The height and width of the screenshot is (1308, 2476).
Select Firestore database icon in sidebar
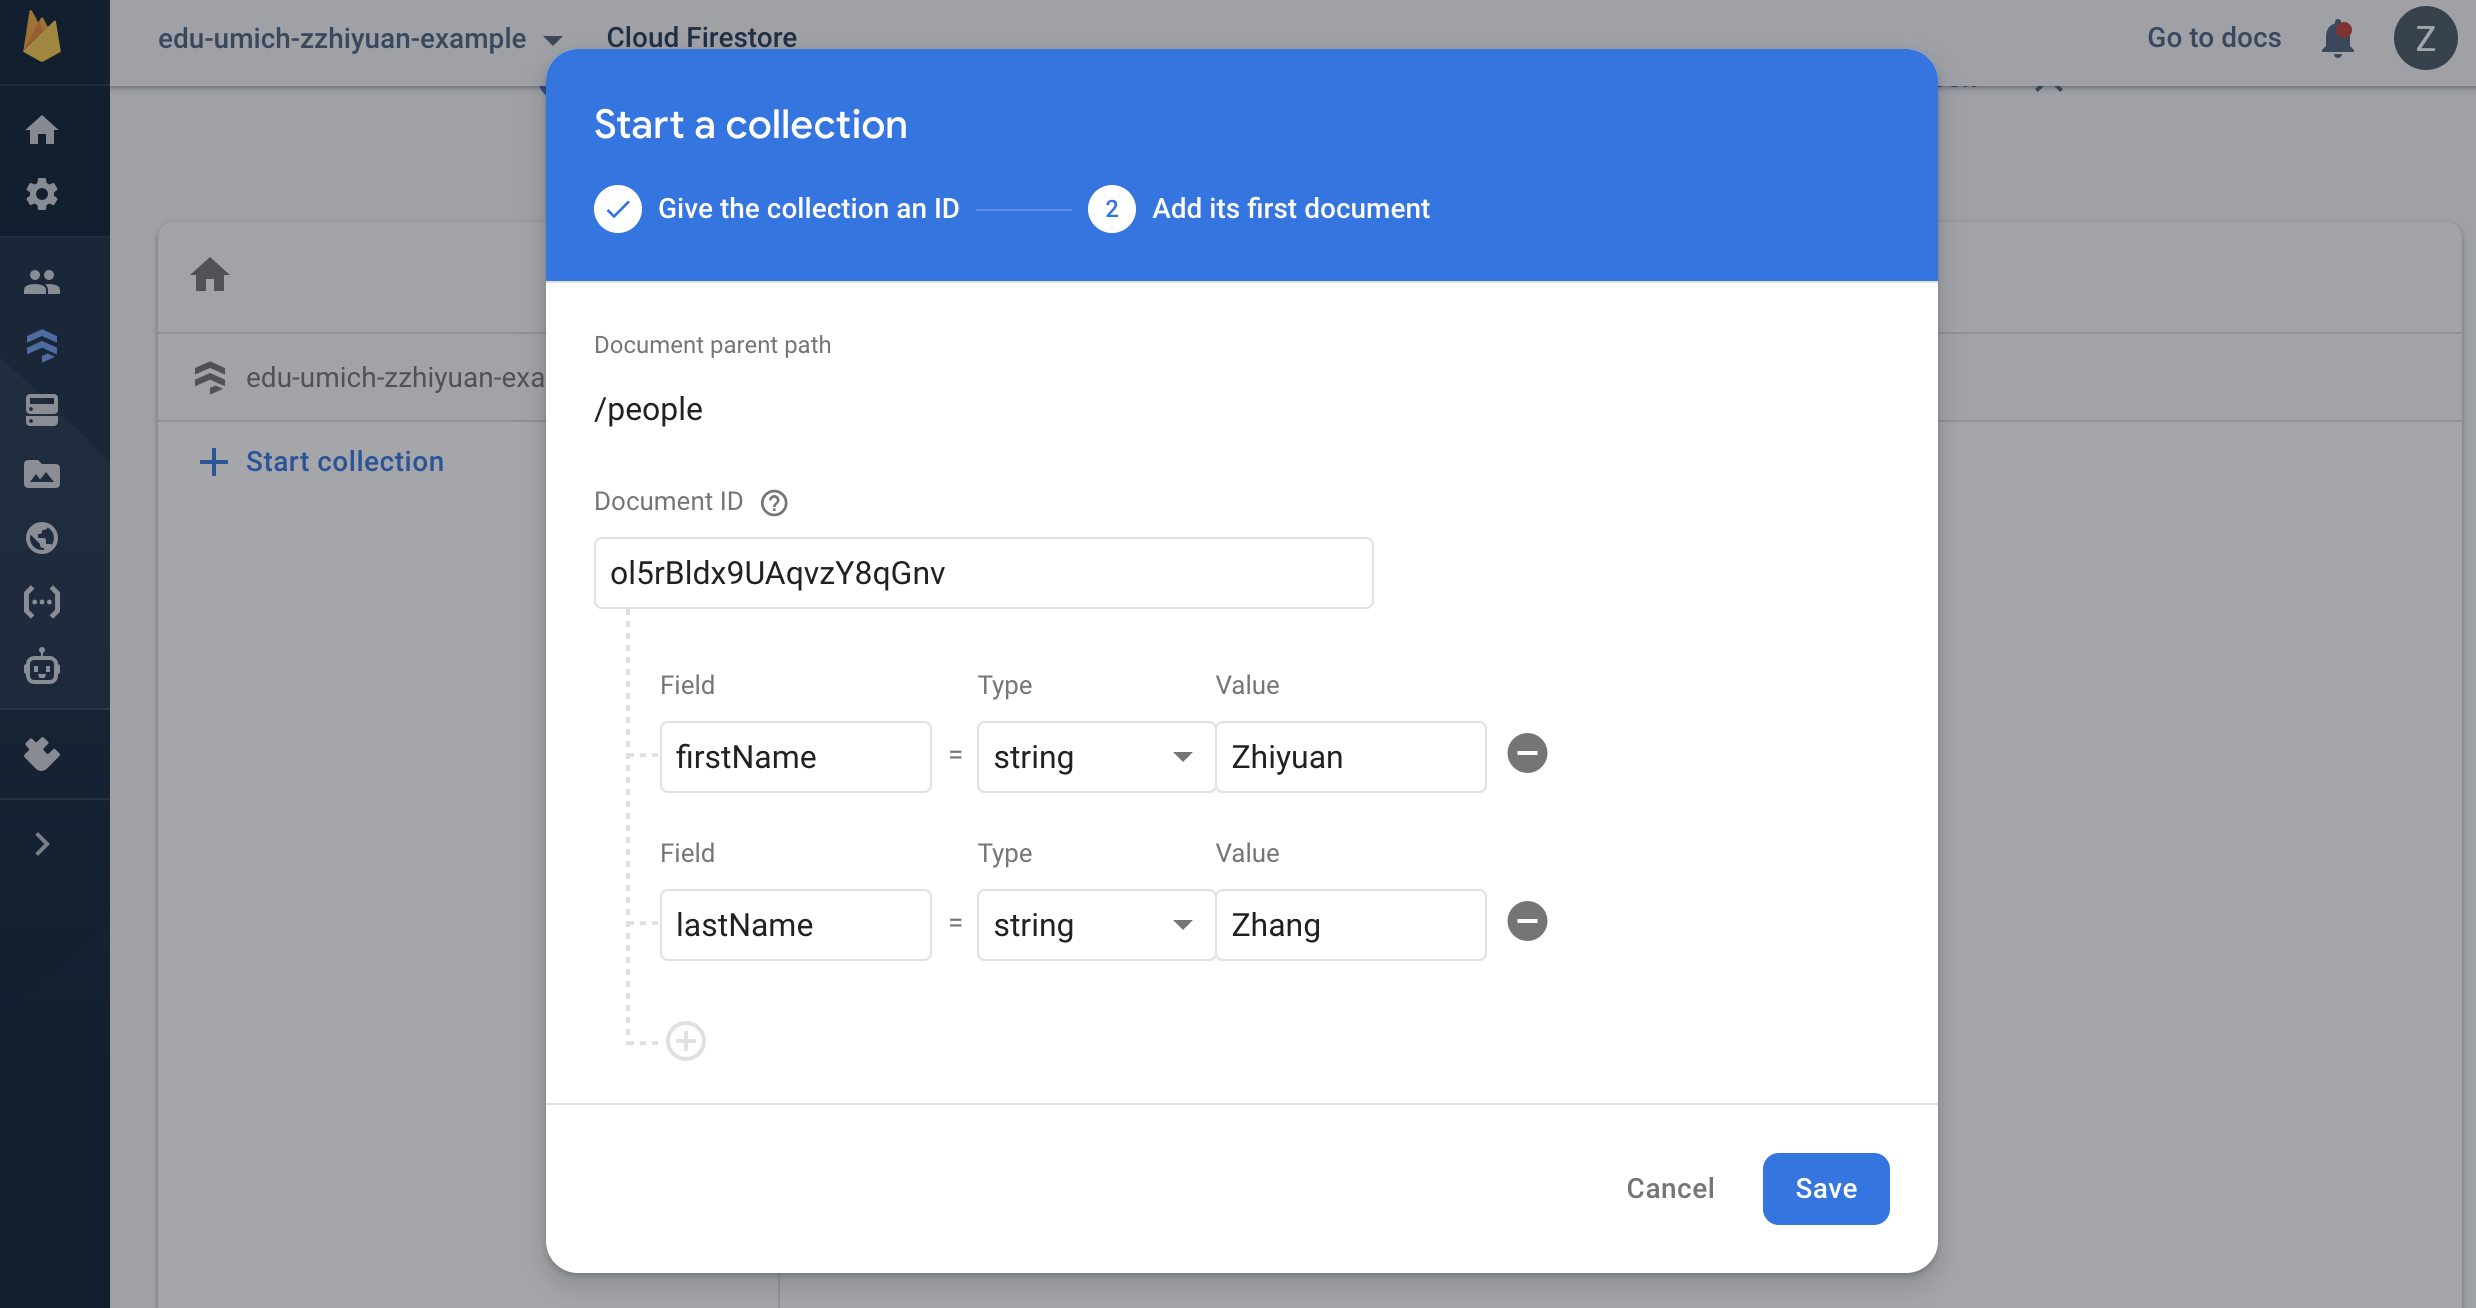pyautogui.click(x=42, y=346)
